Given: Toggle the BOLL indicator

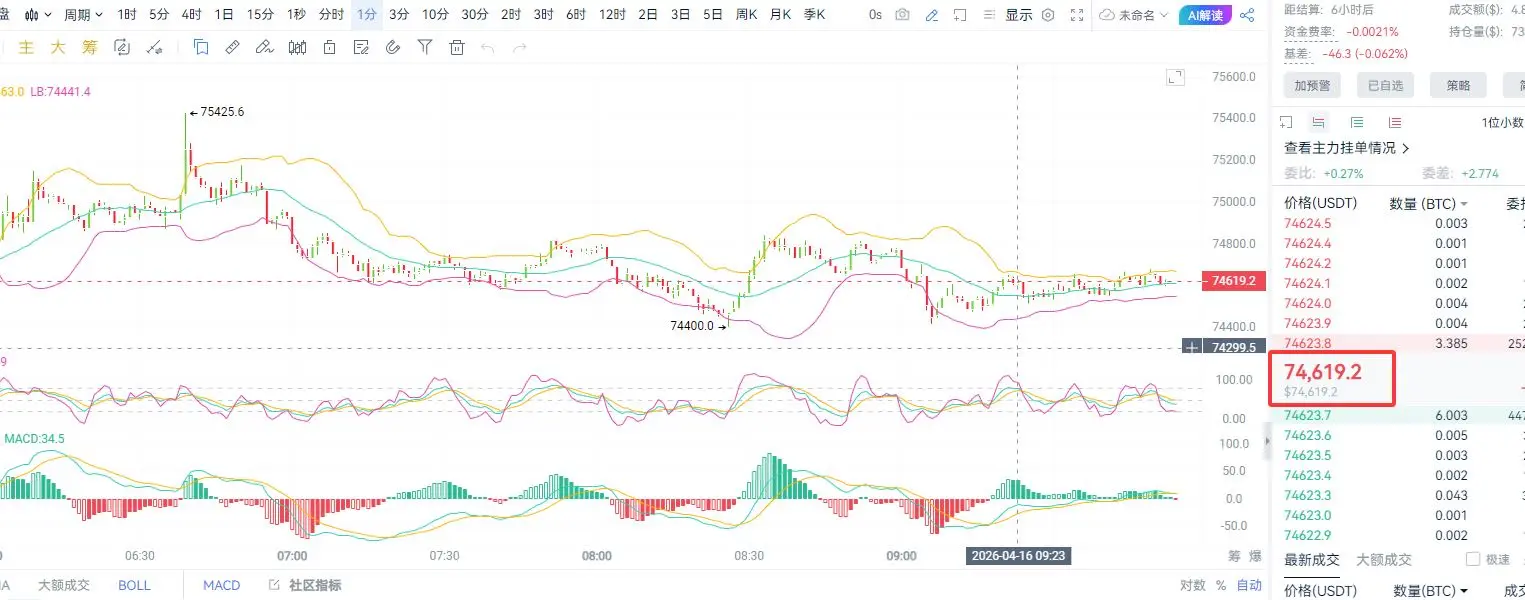Looking at the screenshot, I should pos(134,585).
